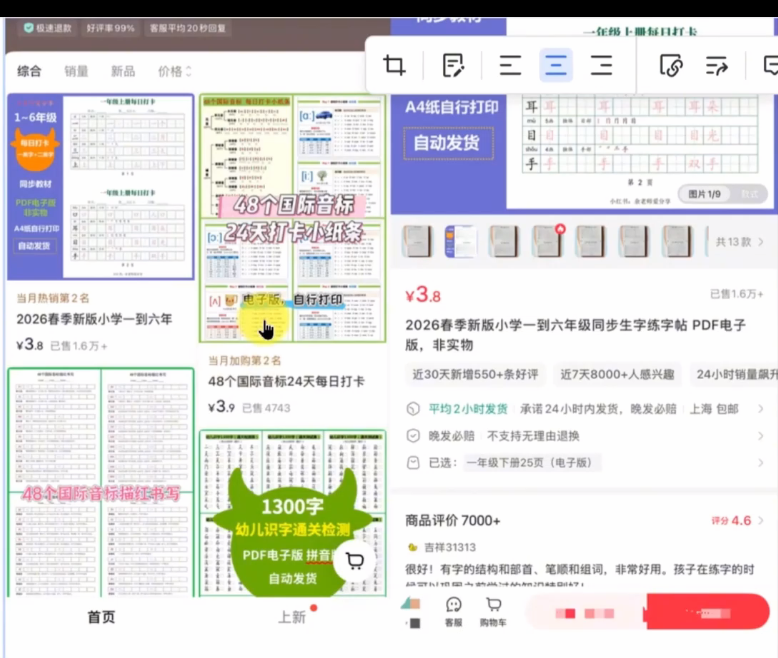This screenshot has width=778, height=658.
Task: Click the 好评率99% badge
Action: coord(110,28)
